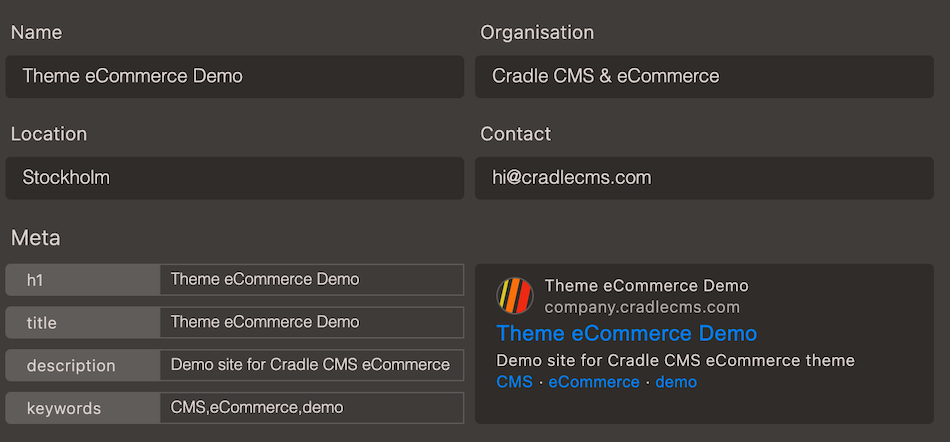Image resolution: width=950 pixels, height=442 pixels.
Task: Edit the description meta value field
Action: pyautogui.click(x=312, y=365)
